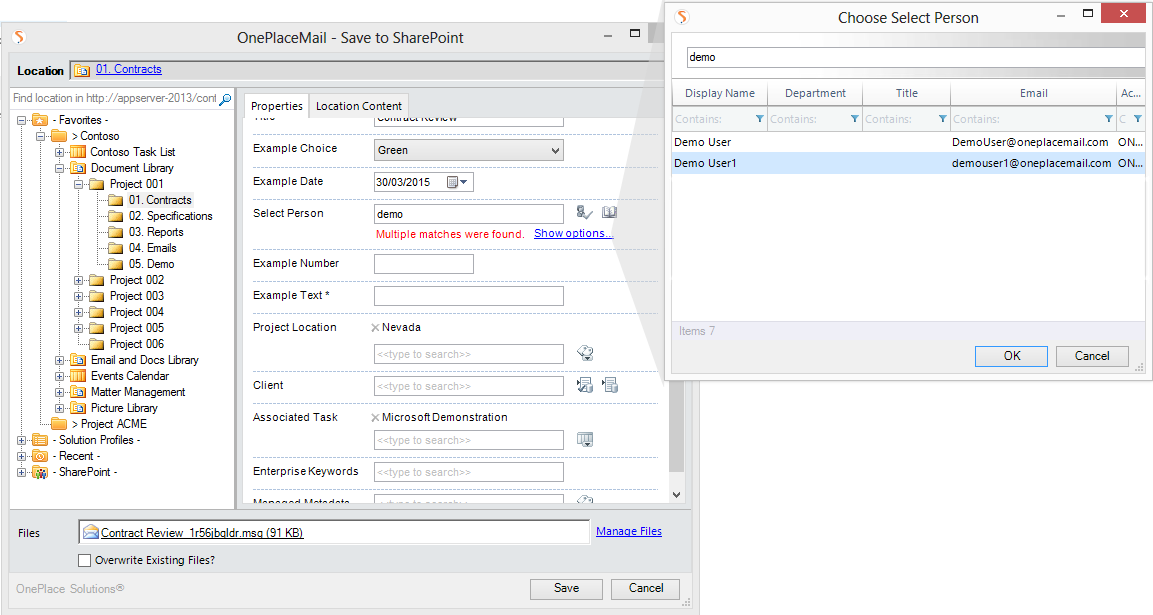The height and width of the screenshot is (615, 1153).
Task: Select the Properties tab
Action: tap(276, 106)
